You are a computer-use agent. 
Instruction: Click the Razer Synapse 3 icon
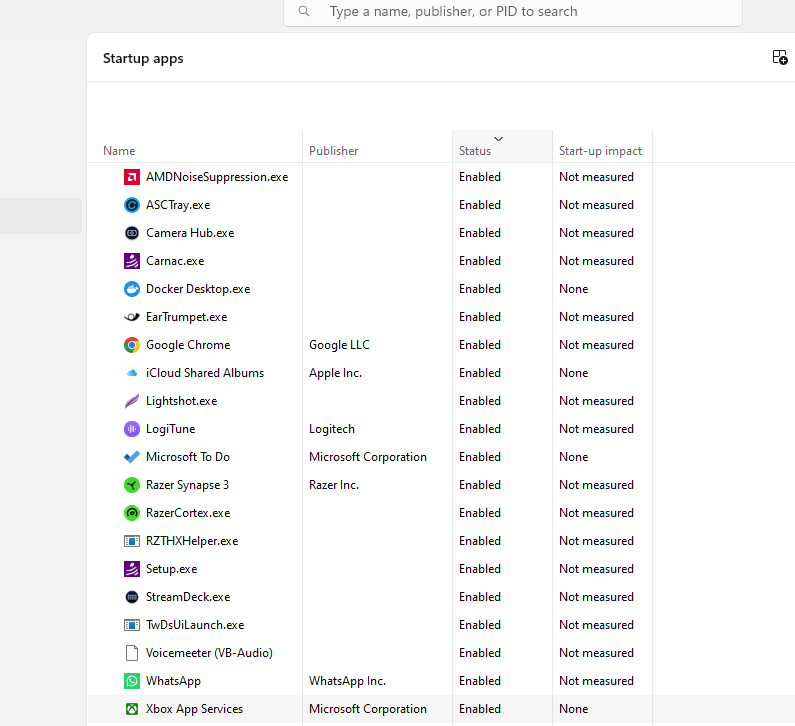tap(132, 485)
